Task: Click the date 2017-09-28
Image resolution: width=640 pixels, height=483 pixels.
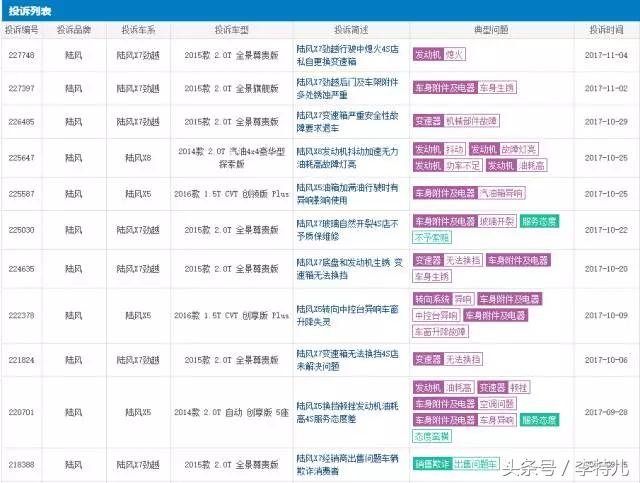Action: [x=606, y=412]
